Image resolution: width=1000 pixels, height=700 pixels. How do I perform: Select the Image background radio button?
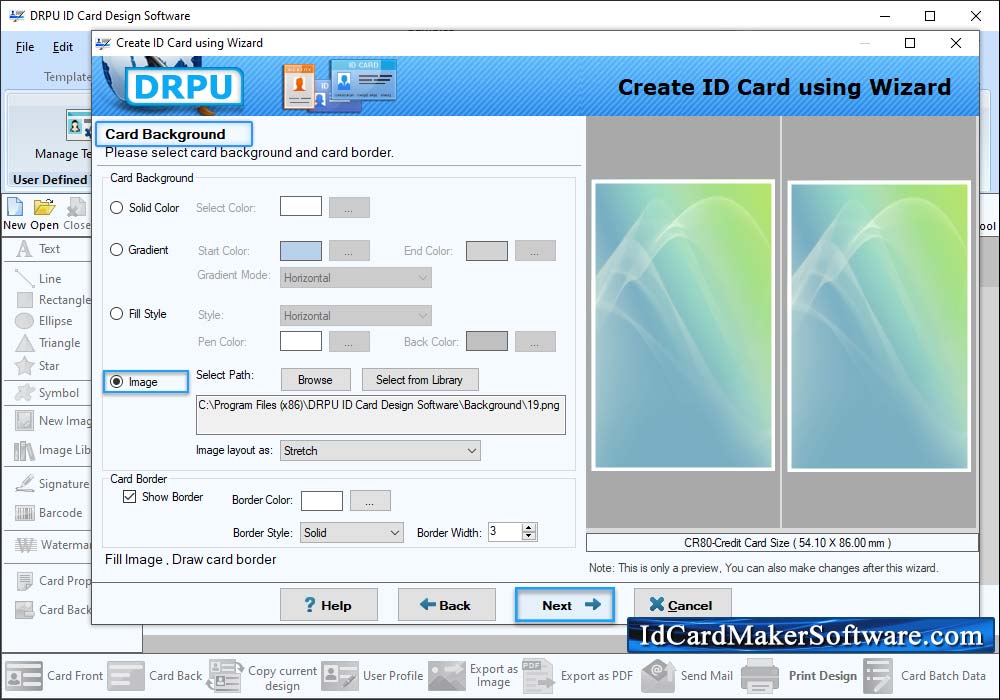(x=117, y=382)
